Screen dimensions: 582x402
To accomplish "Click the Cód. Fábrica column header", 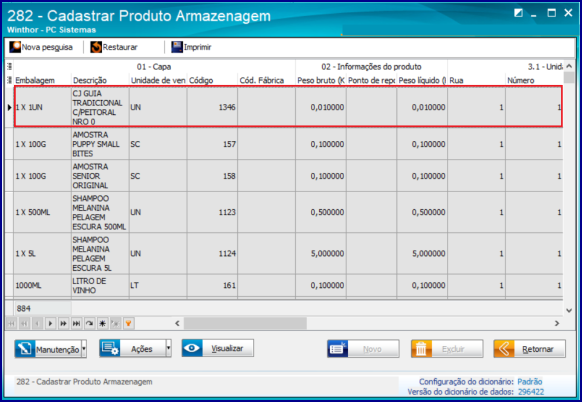I will 267,80.
